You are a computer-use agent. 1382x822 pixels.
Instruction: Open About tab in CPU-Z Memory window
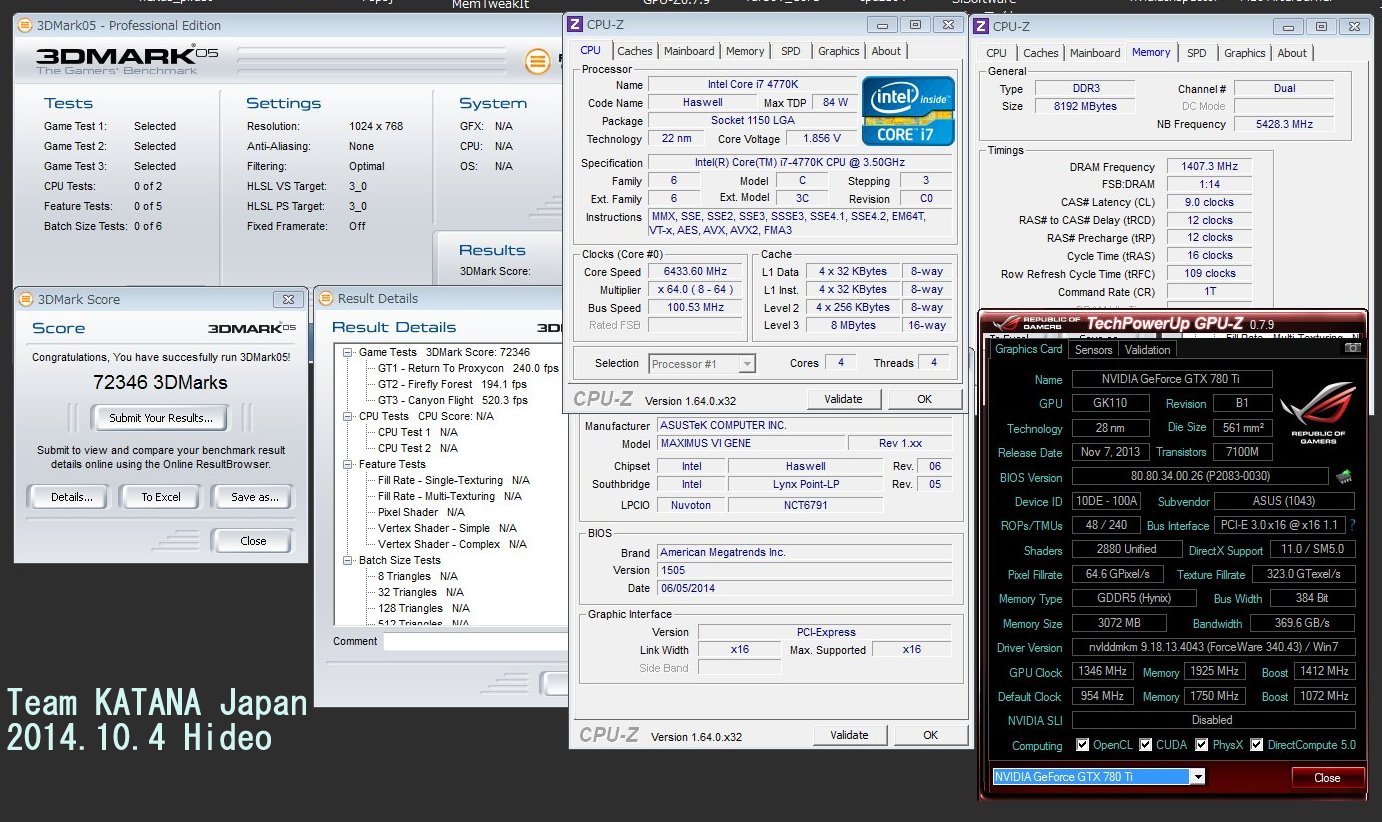[1292, 53]
